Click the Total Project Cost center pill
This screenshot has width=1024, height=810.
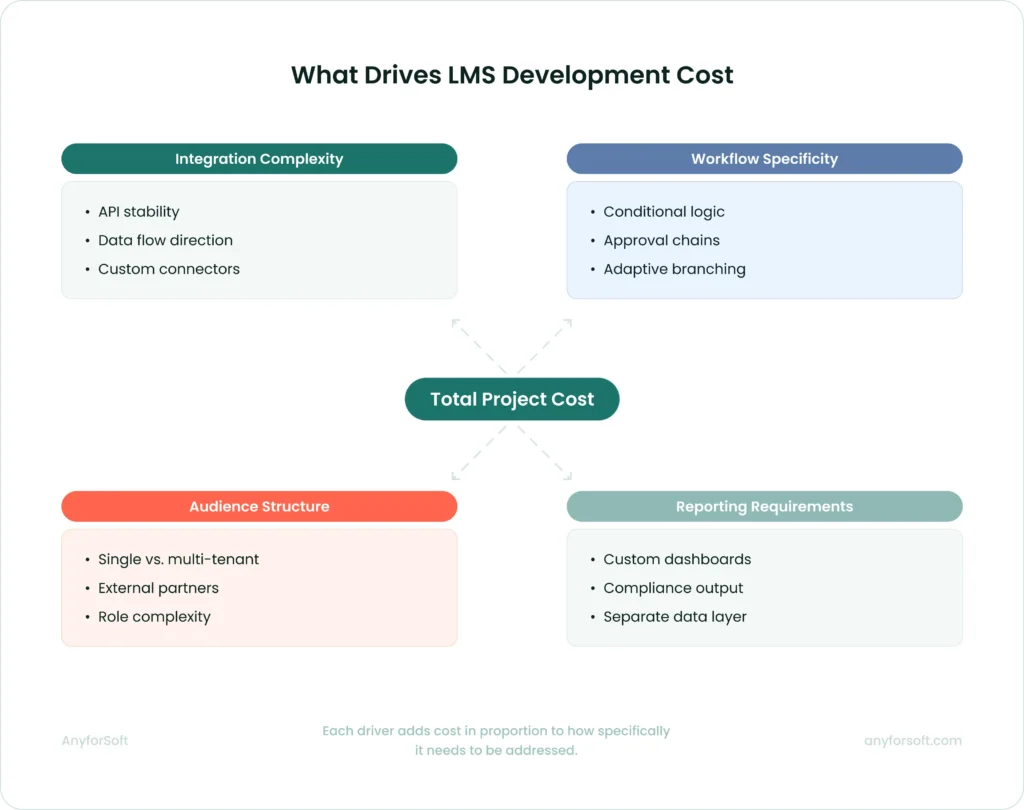(x=512, y=399)
